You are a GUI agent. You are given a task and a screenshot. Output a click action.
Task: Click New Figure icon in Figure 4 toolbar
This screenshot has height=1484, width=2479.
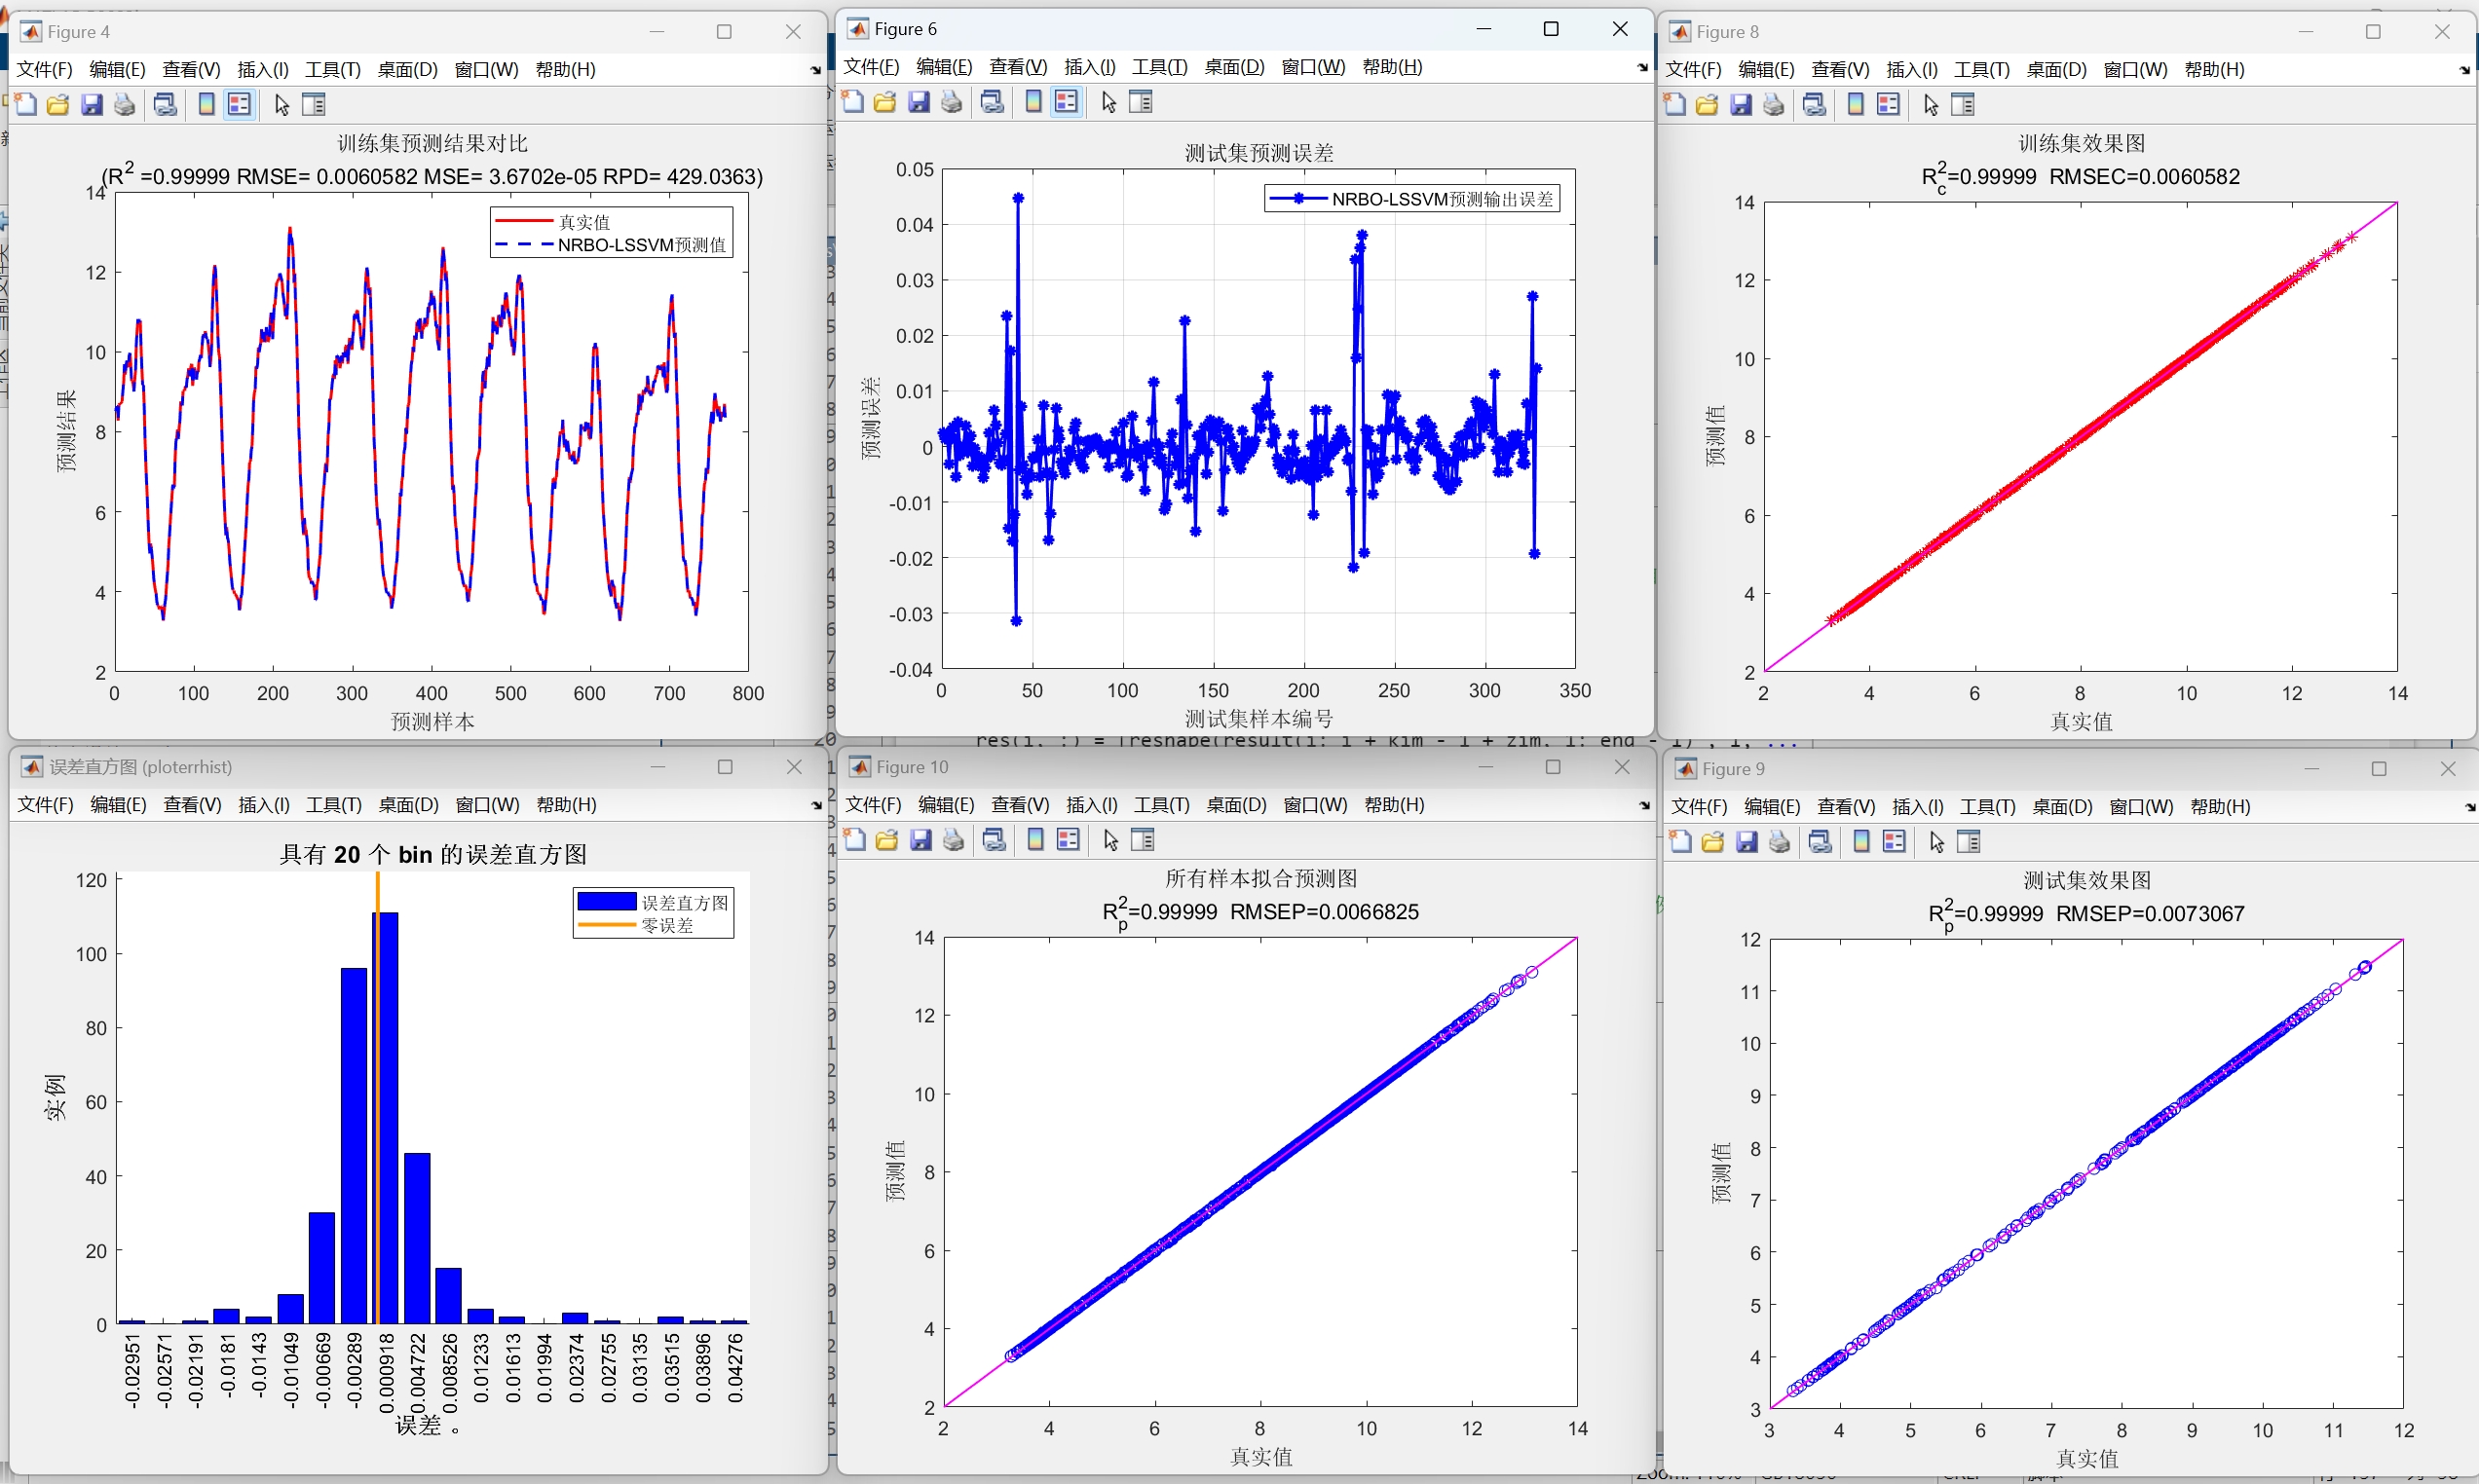[x=26, y=105]
